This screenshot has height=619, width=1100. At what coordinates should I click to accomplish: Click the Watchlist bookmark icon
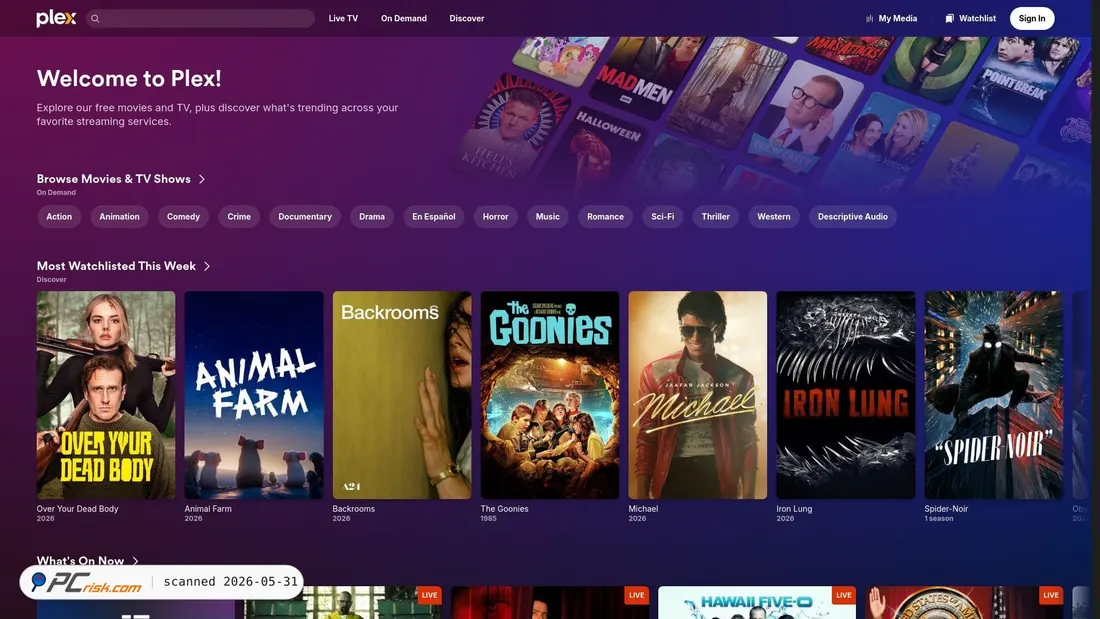(949, 19)
